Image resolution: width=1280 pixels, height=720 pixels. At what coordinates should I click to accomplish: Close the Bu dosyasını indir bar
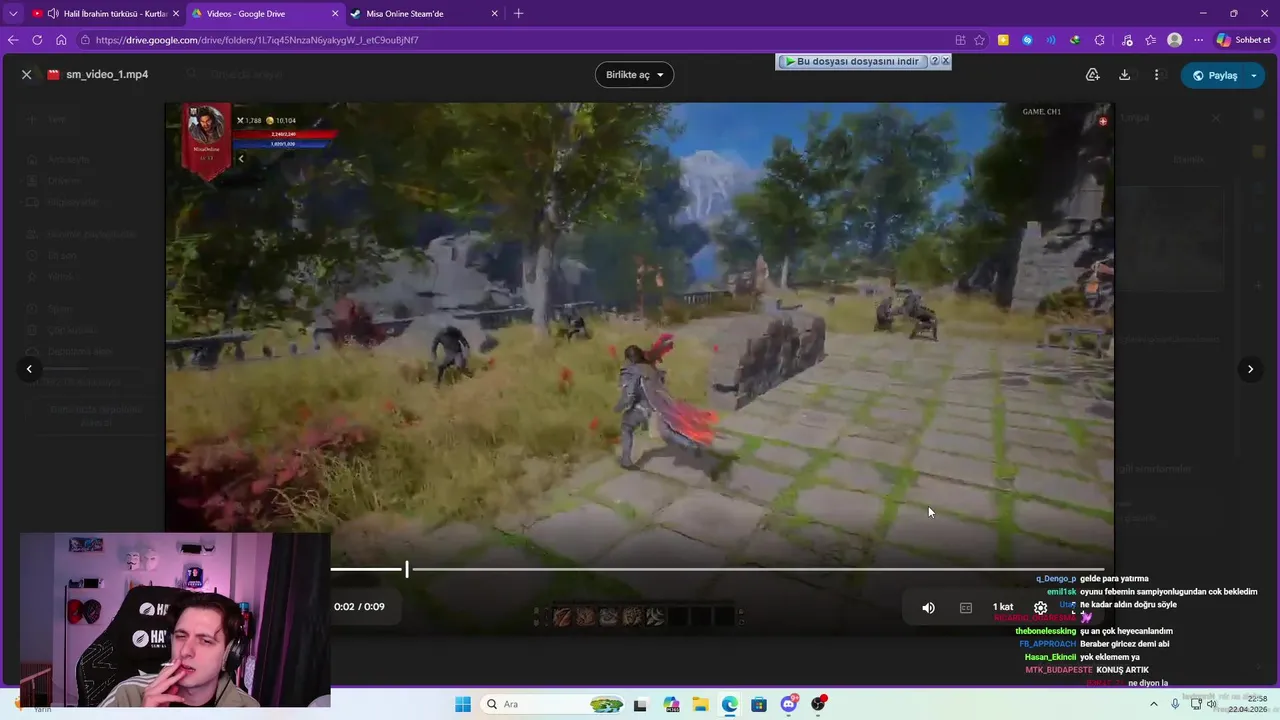click(945, 61)
